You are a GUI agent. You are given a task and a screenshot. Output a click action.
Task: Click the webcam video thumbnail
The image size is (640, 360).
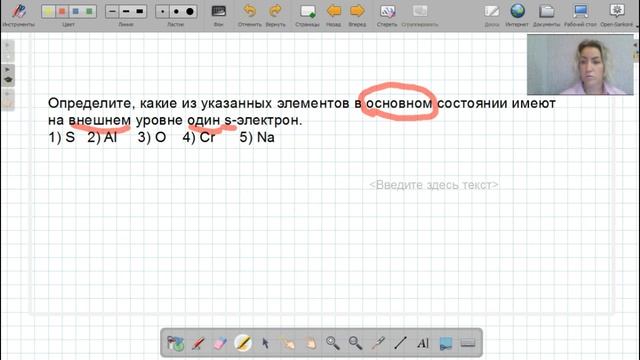click(x=580, y=64)
